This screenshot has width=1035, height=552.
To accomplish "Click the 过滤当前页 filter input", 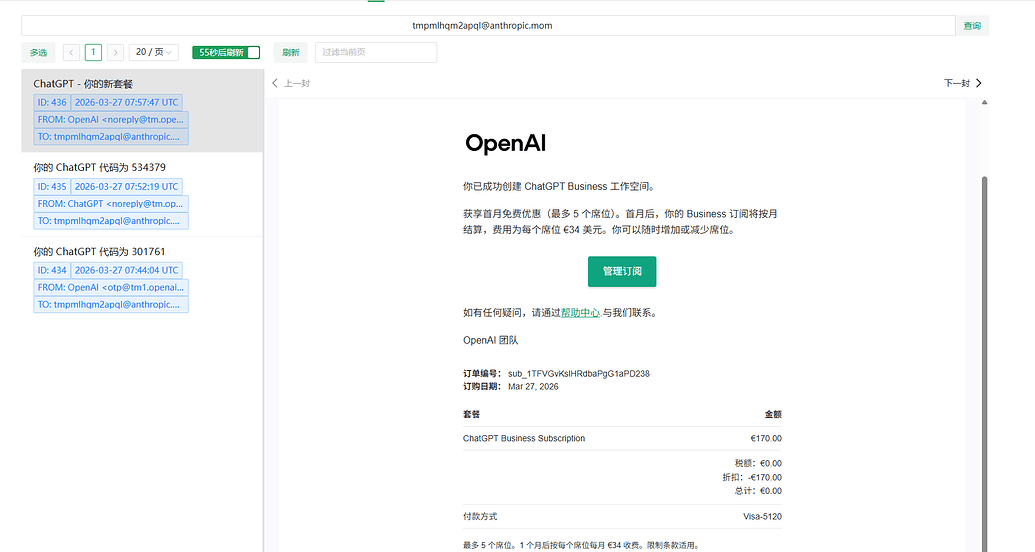I will [x=376, y=52].
